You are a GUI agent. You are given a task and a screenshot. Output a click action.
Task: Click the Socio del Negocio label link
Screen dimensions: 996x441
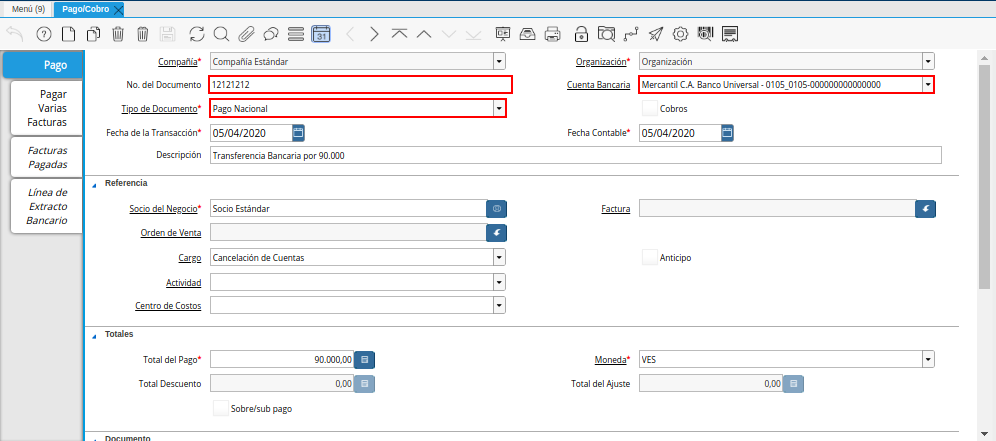click(x=163, y=209)
